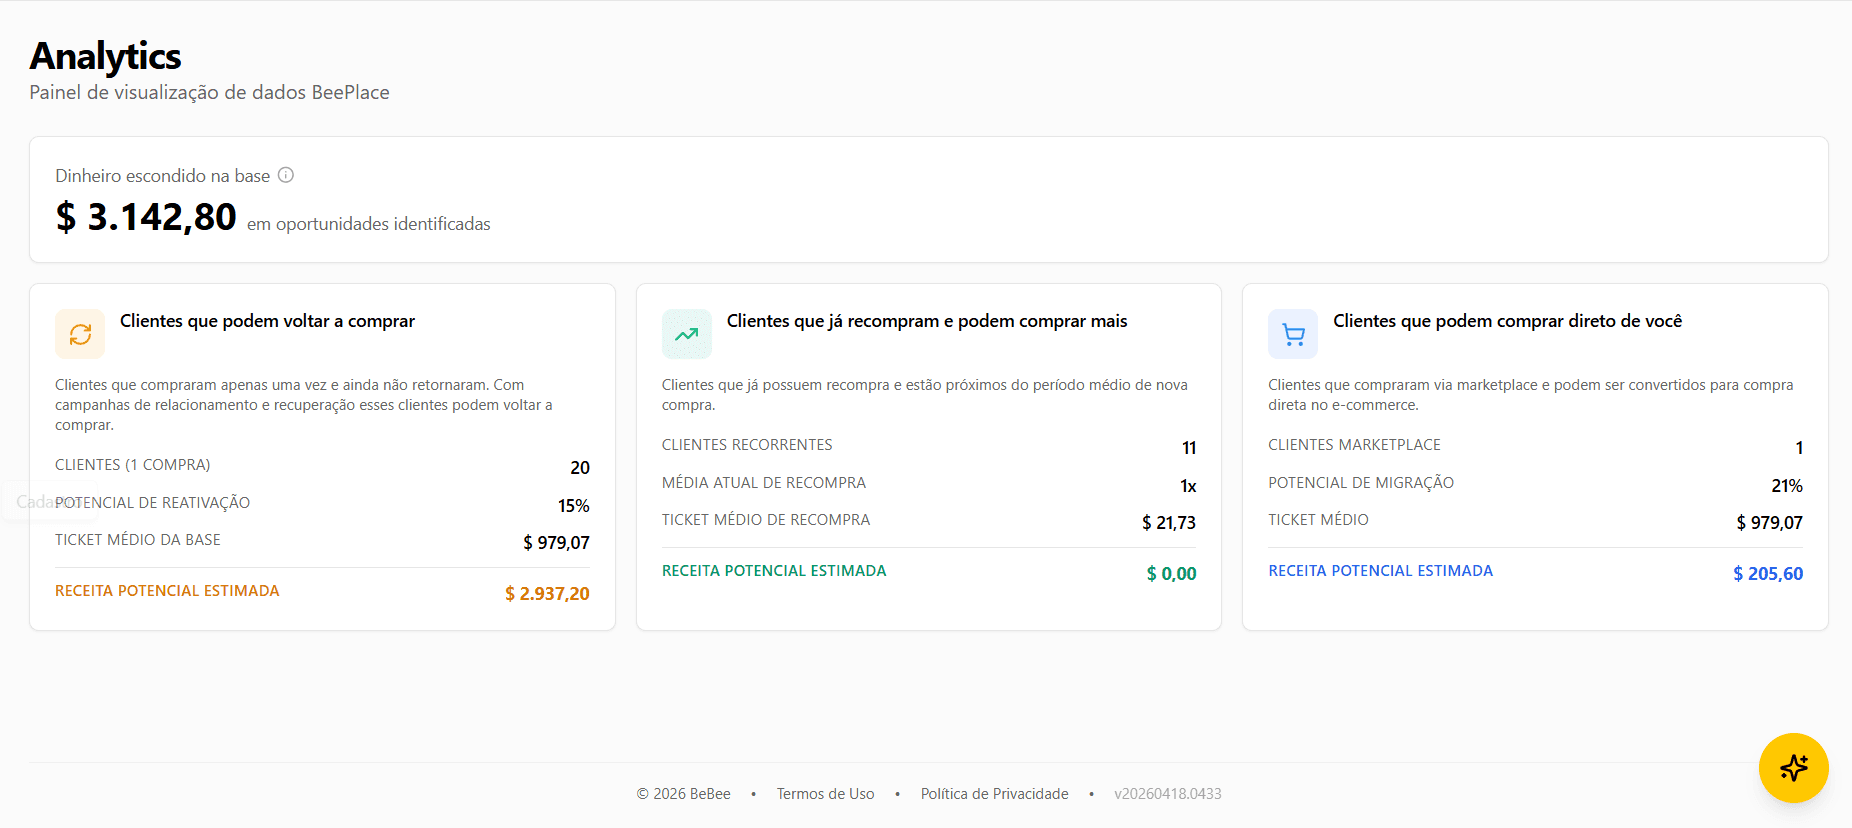Click the Clientes que podem voltar a comprar title

click(x=267, y=321)
